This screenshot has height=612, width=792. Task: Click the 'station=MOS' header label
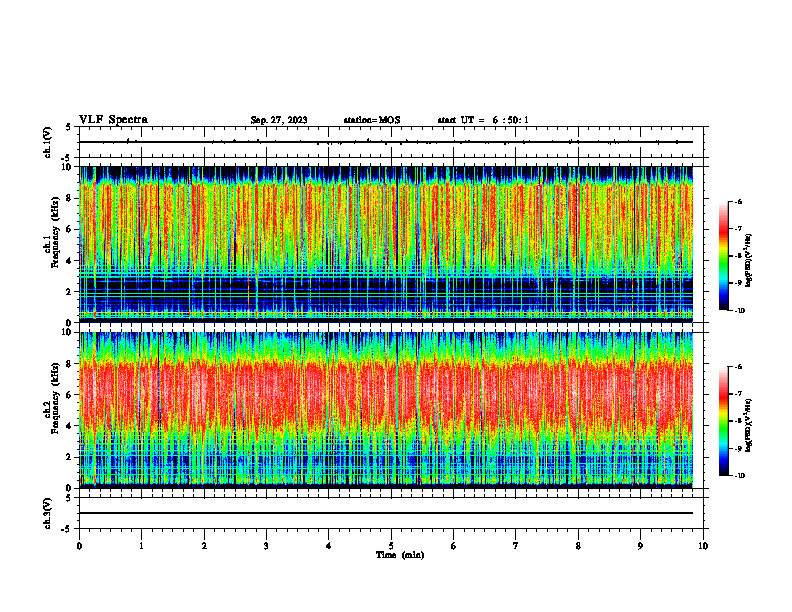[x=372, y=120]
